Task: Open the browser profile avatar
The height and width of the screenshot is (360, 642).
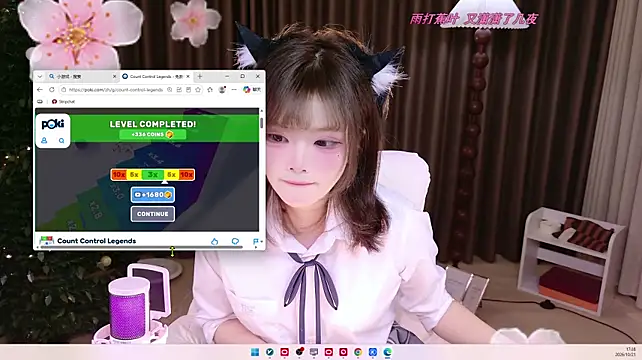Action: coord(222,89)
